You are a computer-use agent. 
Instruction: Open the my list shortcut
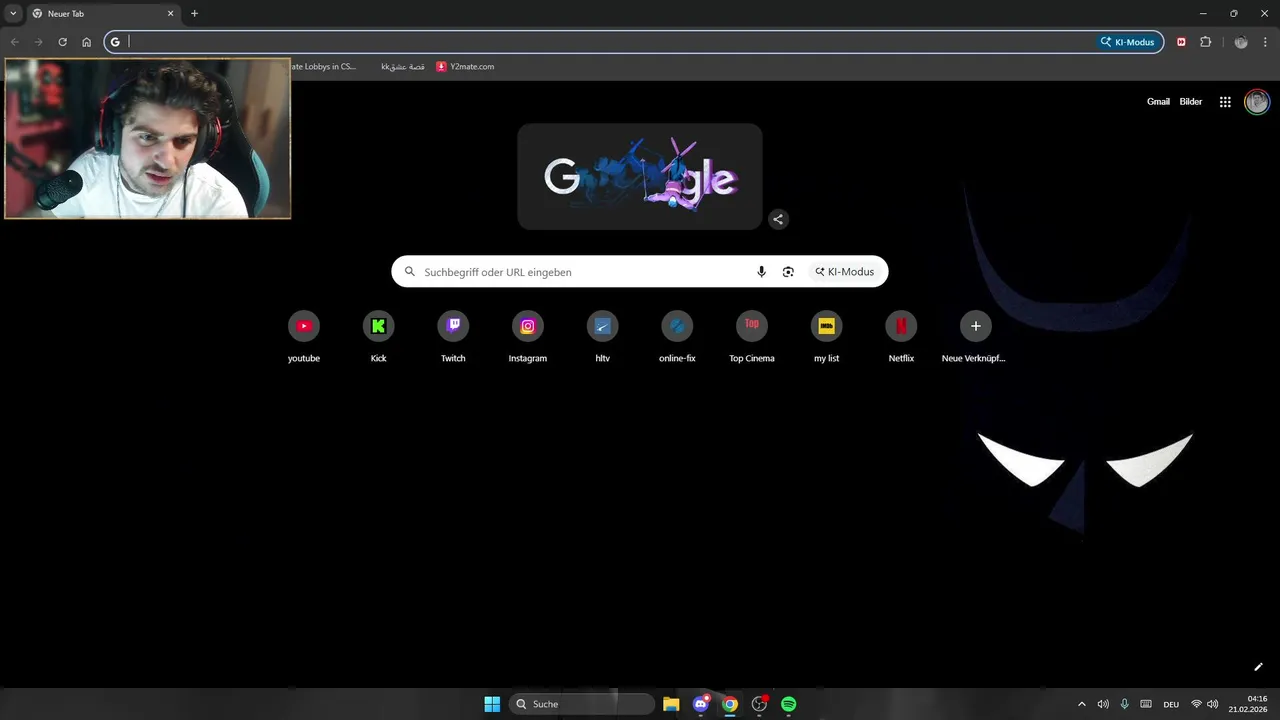(826, 337)
